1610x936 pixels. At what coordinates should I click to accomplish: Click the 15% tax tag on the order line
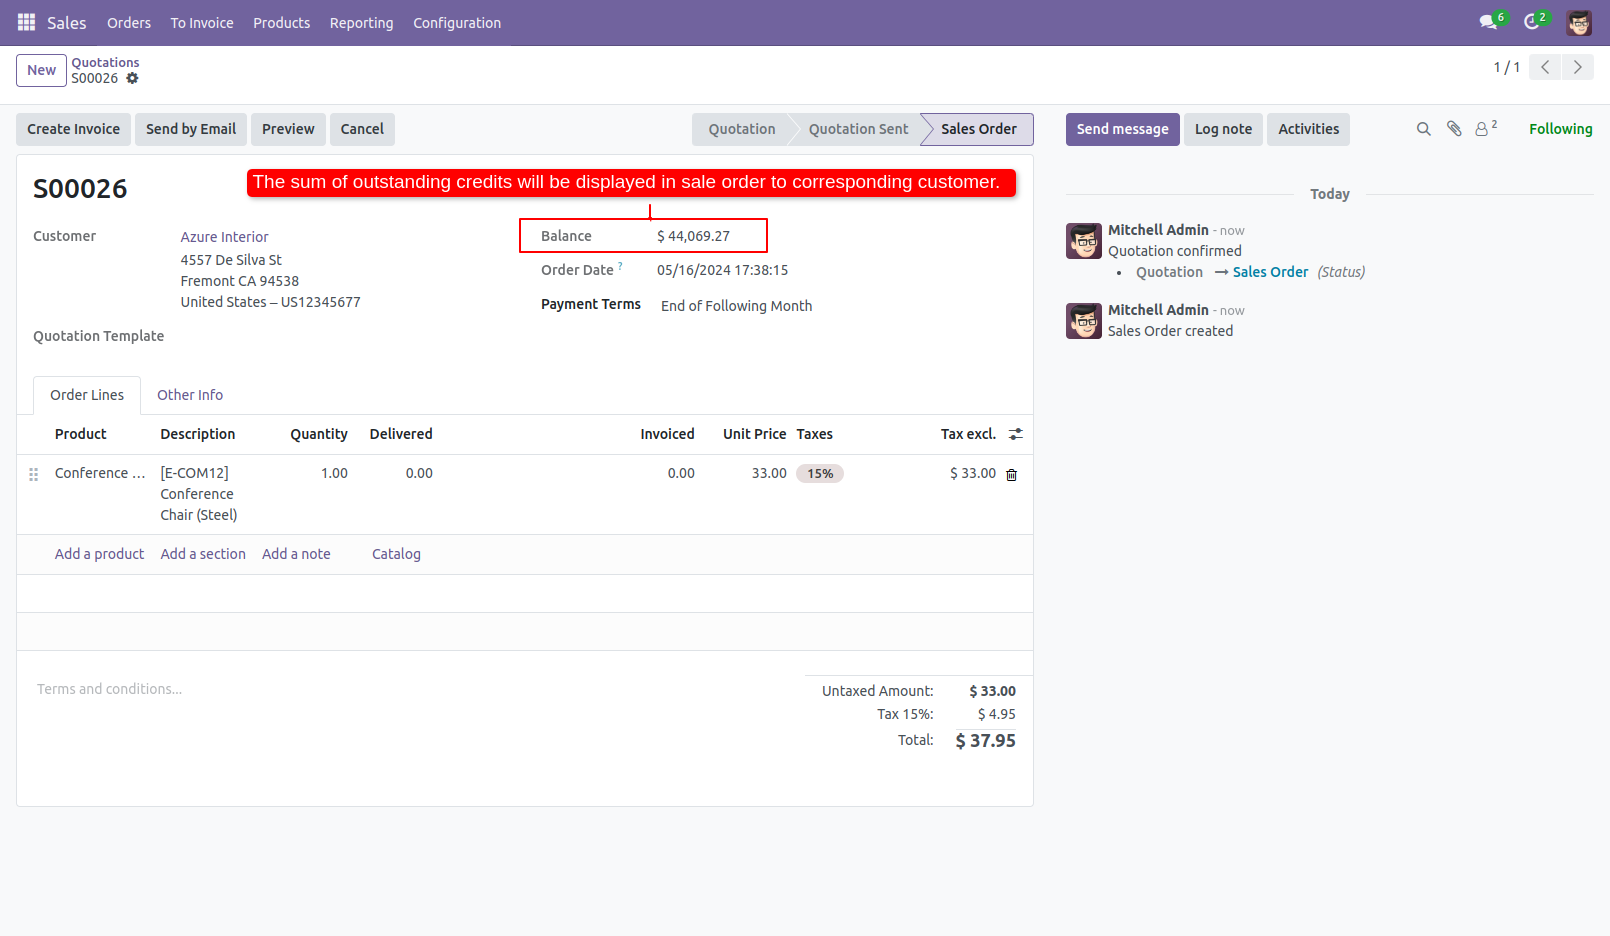pyautogui.click(x=819, y=473)
